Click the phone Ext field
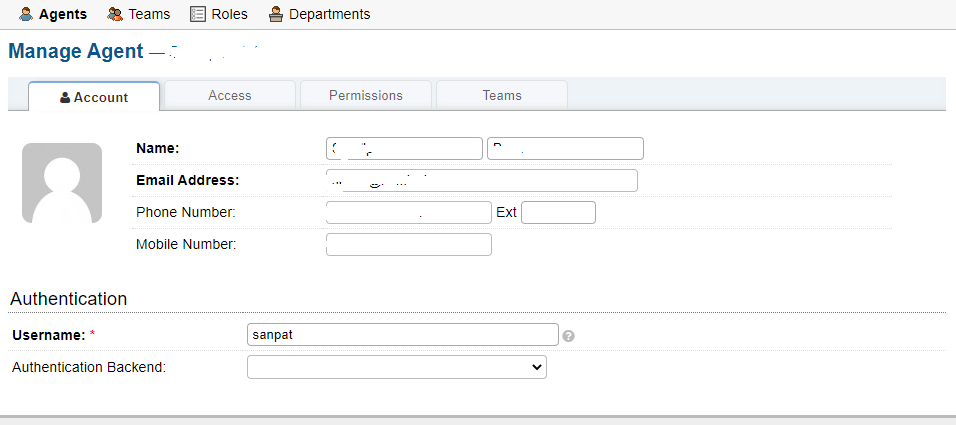Image resolution: width=956 pixels, height=425 pixels. [x=558, y=213]
